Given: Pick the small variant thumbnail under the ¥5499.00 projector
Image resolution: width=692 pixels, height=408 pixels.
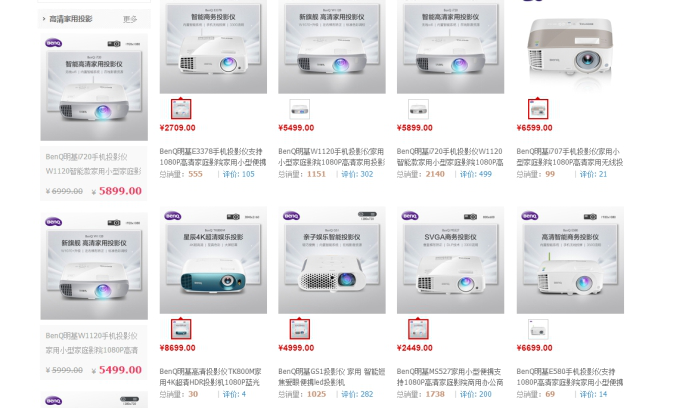Looking at the screenshot, I should tap(299, 109).
